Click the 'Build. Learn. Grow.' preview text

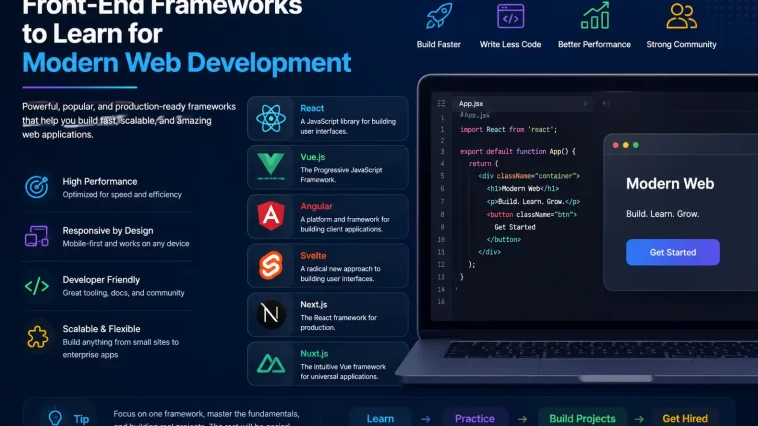point(662,214)
